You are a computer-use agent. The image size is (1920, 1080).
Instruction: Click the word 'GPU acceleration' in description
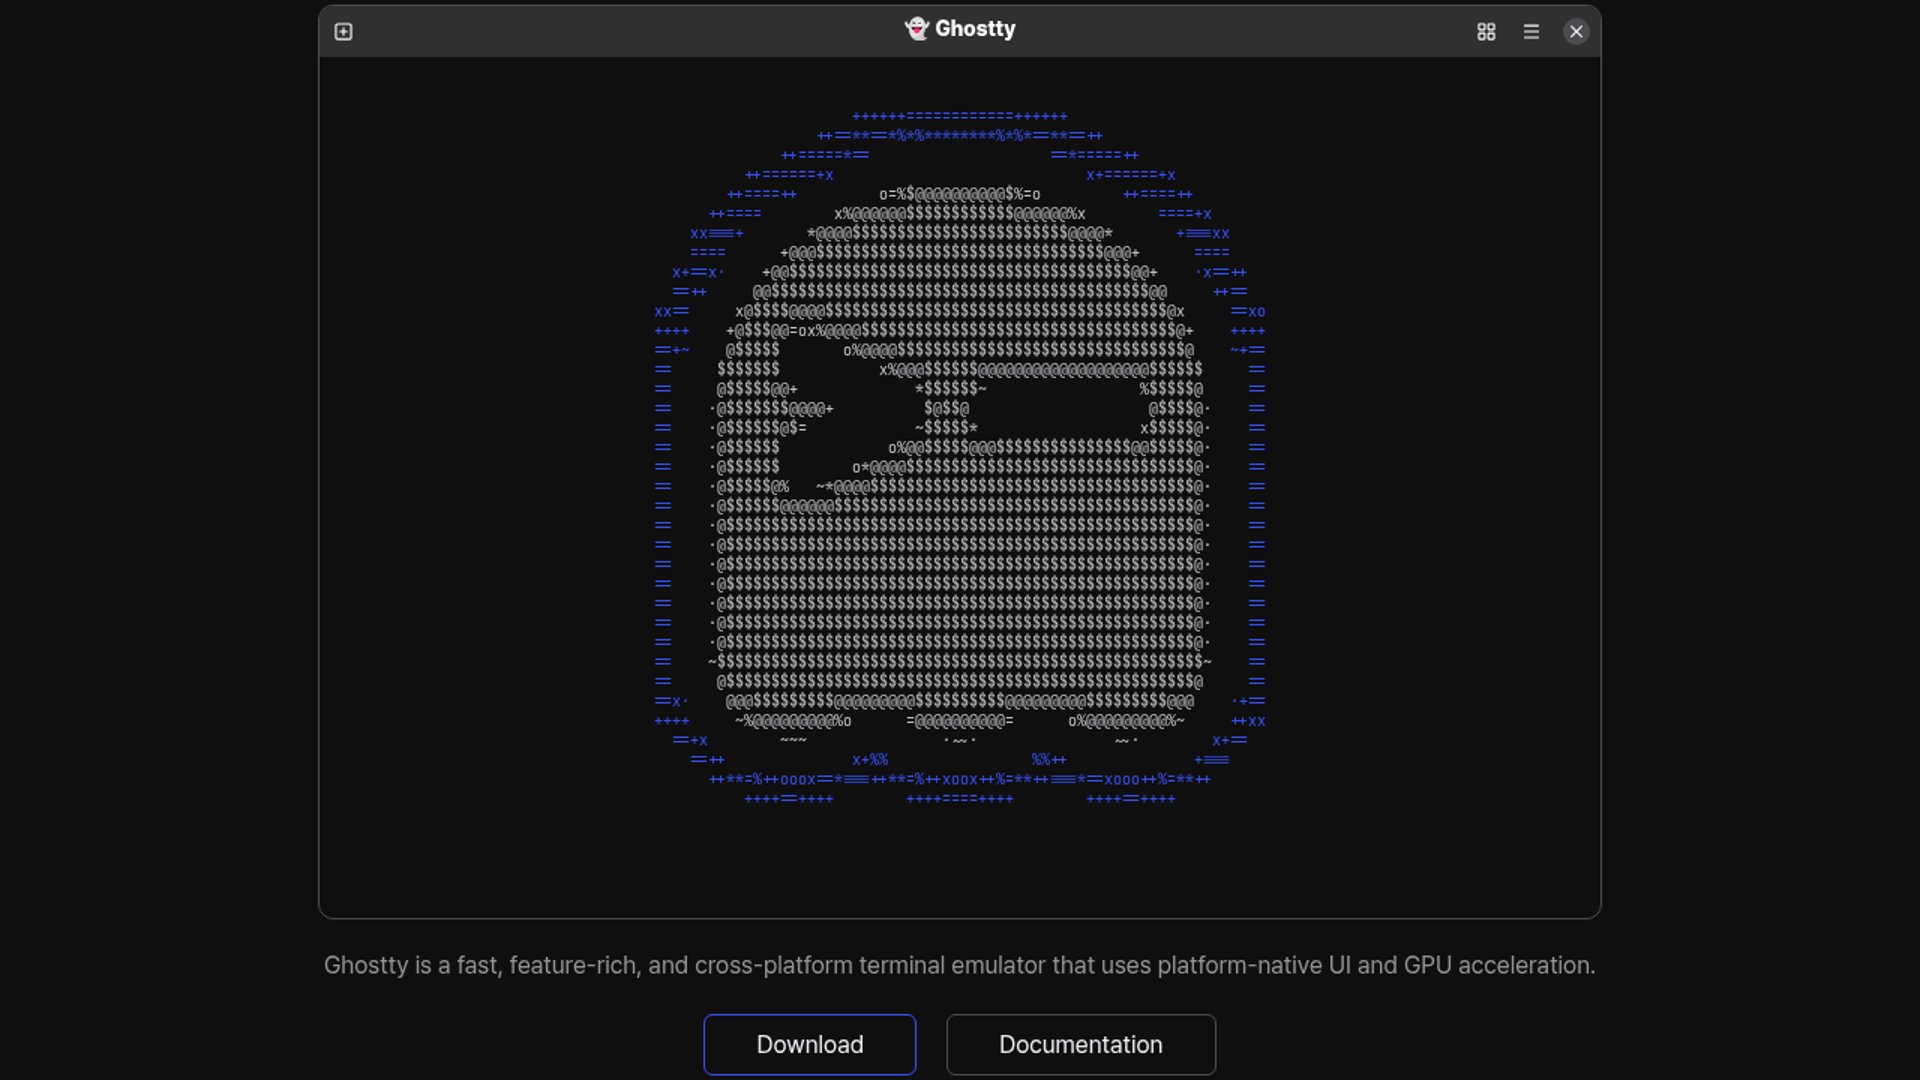(1498, 966)
